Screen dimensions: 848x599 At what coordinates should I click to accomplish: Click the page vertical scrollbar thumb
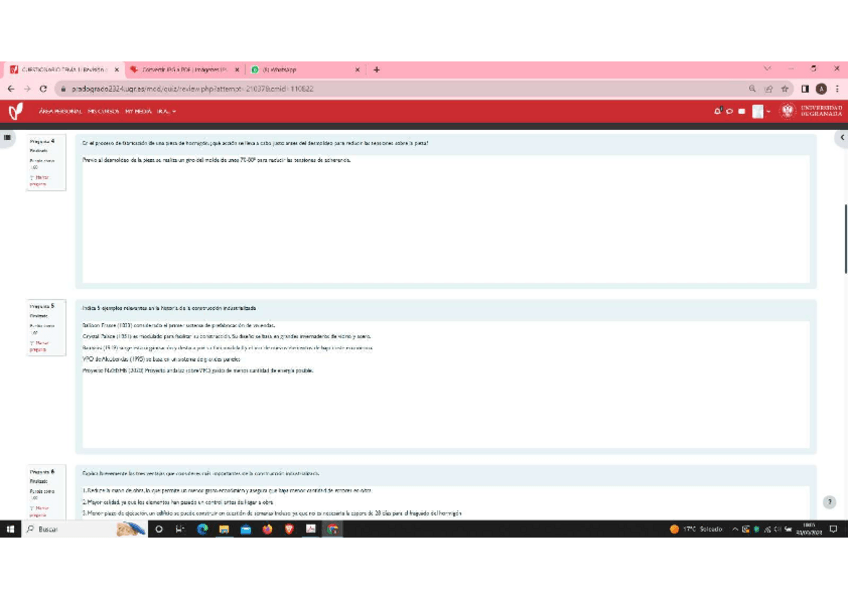click(x=845, y=238)
